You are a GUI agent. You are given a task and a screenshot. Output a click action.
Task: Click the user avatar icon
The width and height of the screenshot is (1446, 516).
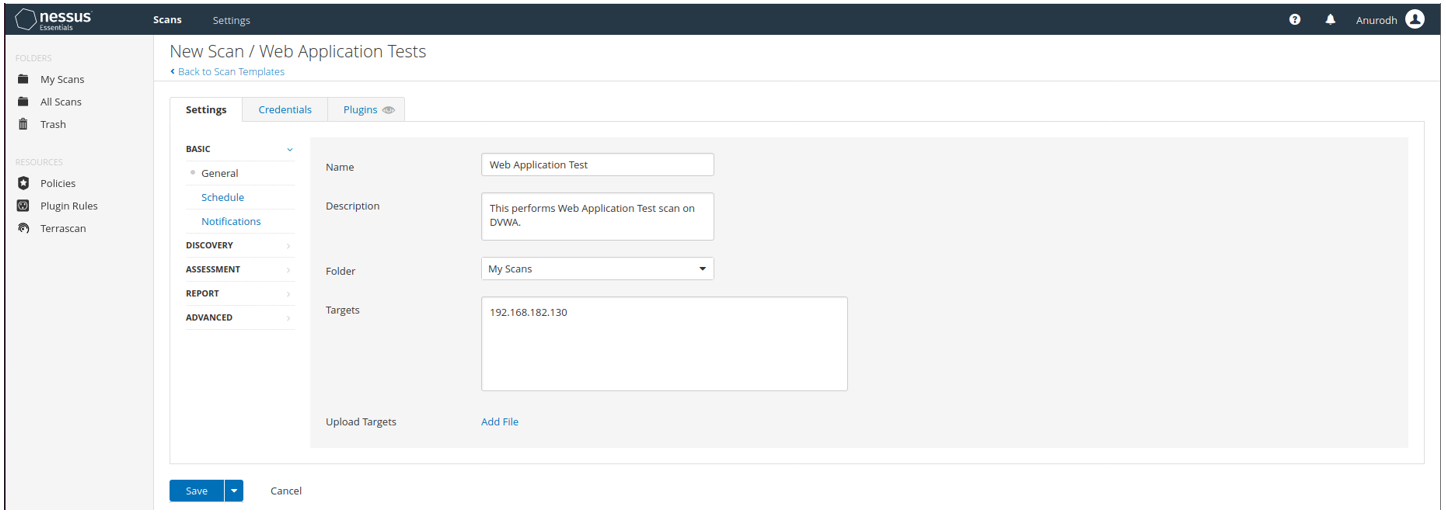(x=1414, y=19)
